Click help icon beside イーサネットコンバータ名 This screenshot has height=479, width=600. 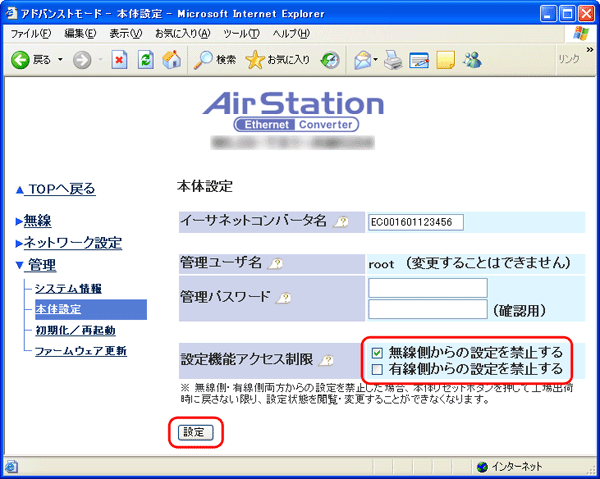[341, 222]
